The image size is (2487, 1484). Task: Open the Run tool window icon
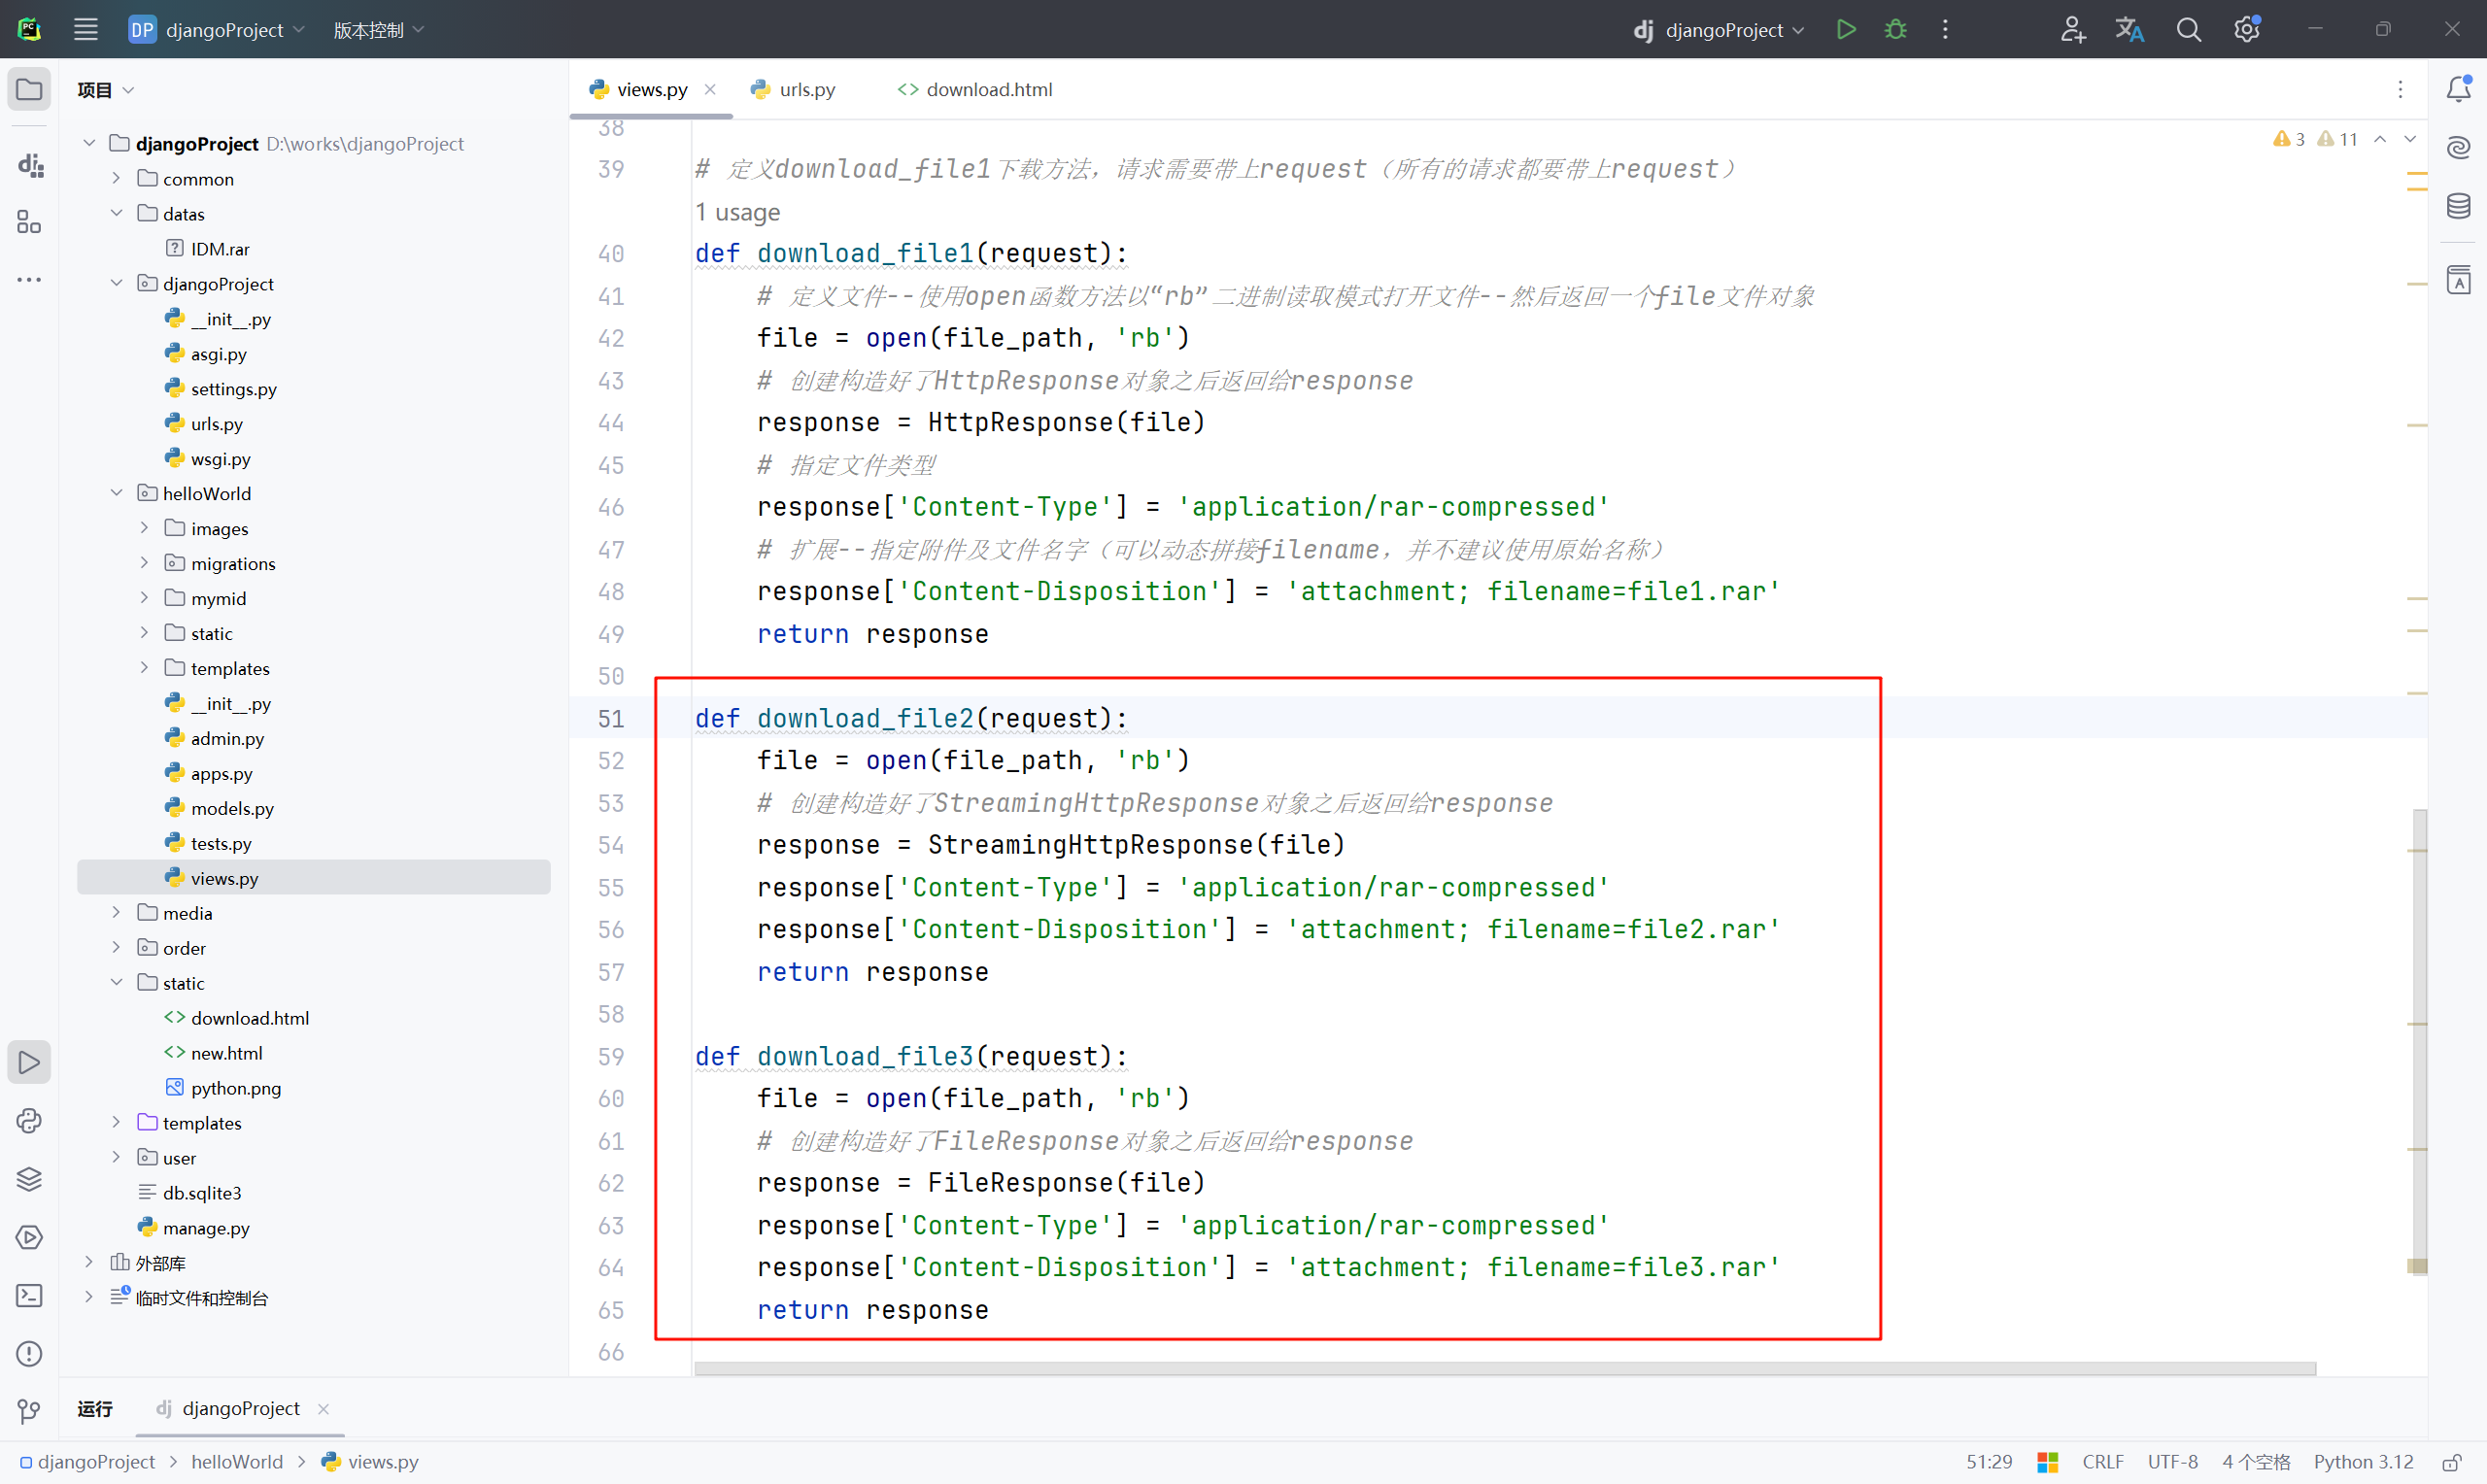coord(29,1062)
